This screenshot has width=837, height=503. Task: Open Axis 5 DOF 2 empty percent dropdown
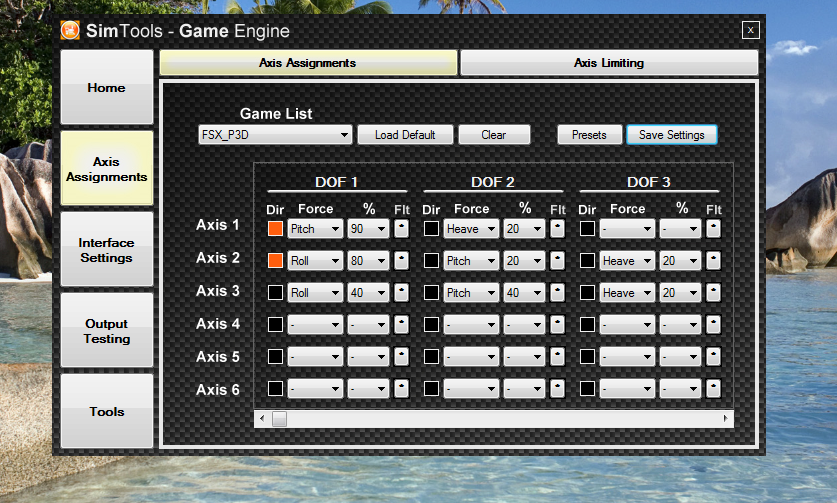click(x=524, y=357)
